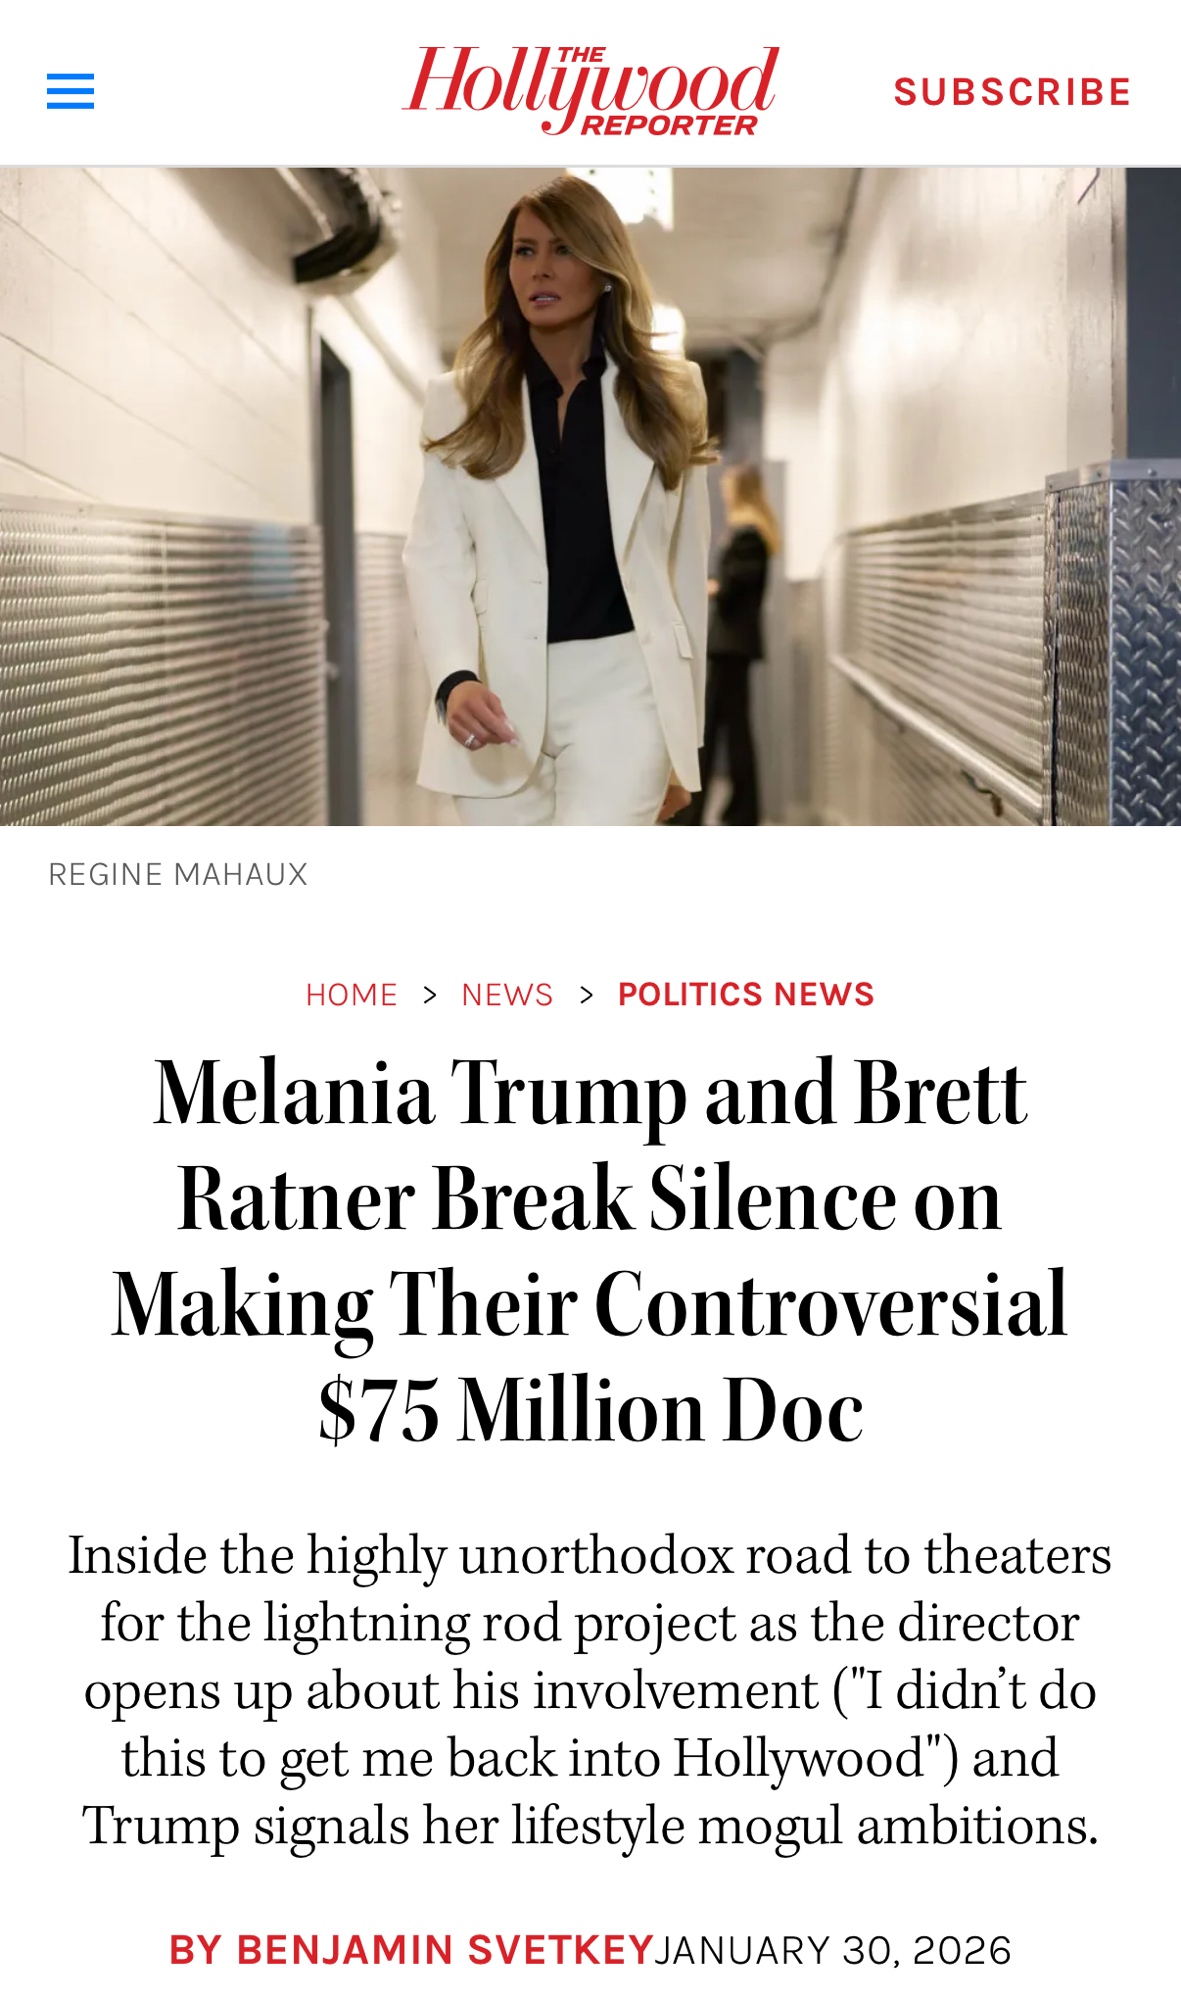Viewport: 1181px width, 2000px height.
Task: Click the Melania Trump and Brett Ratner headline
Action: pyautogui.click(x=590, y=1250)
